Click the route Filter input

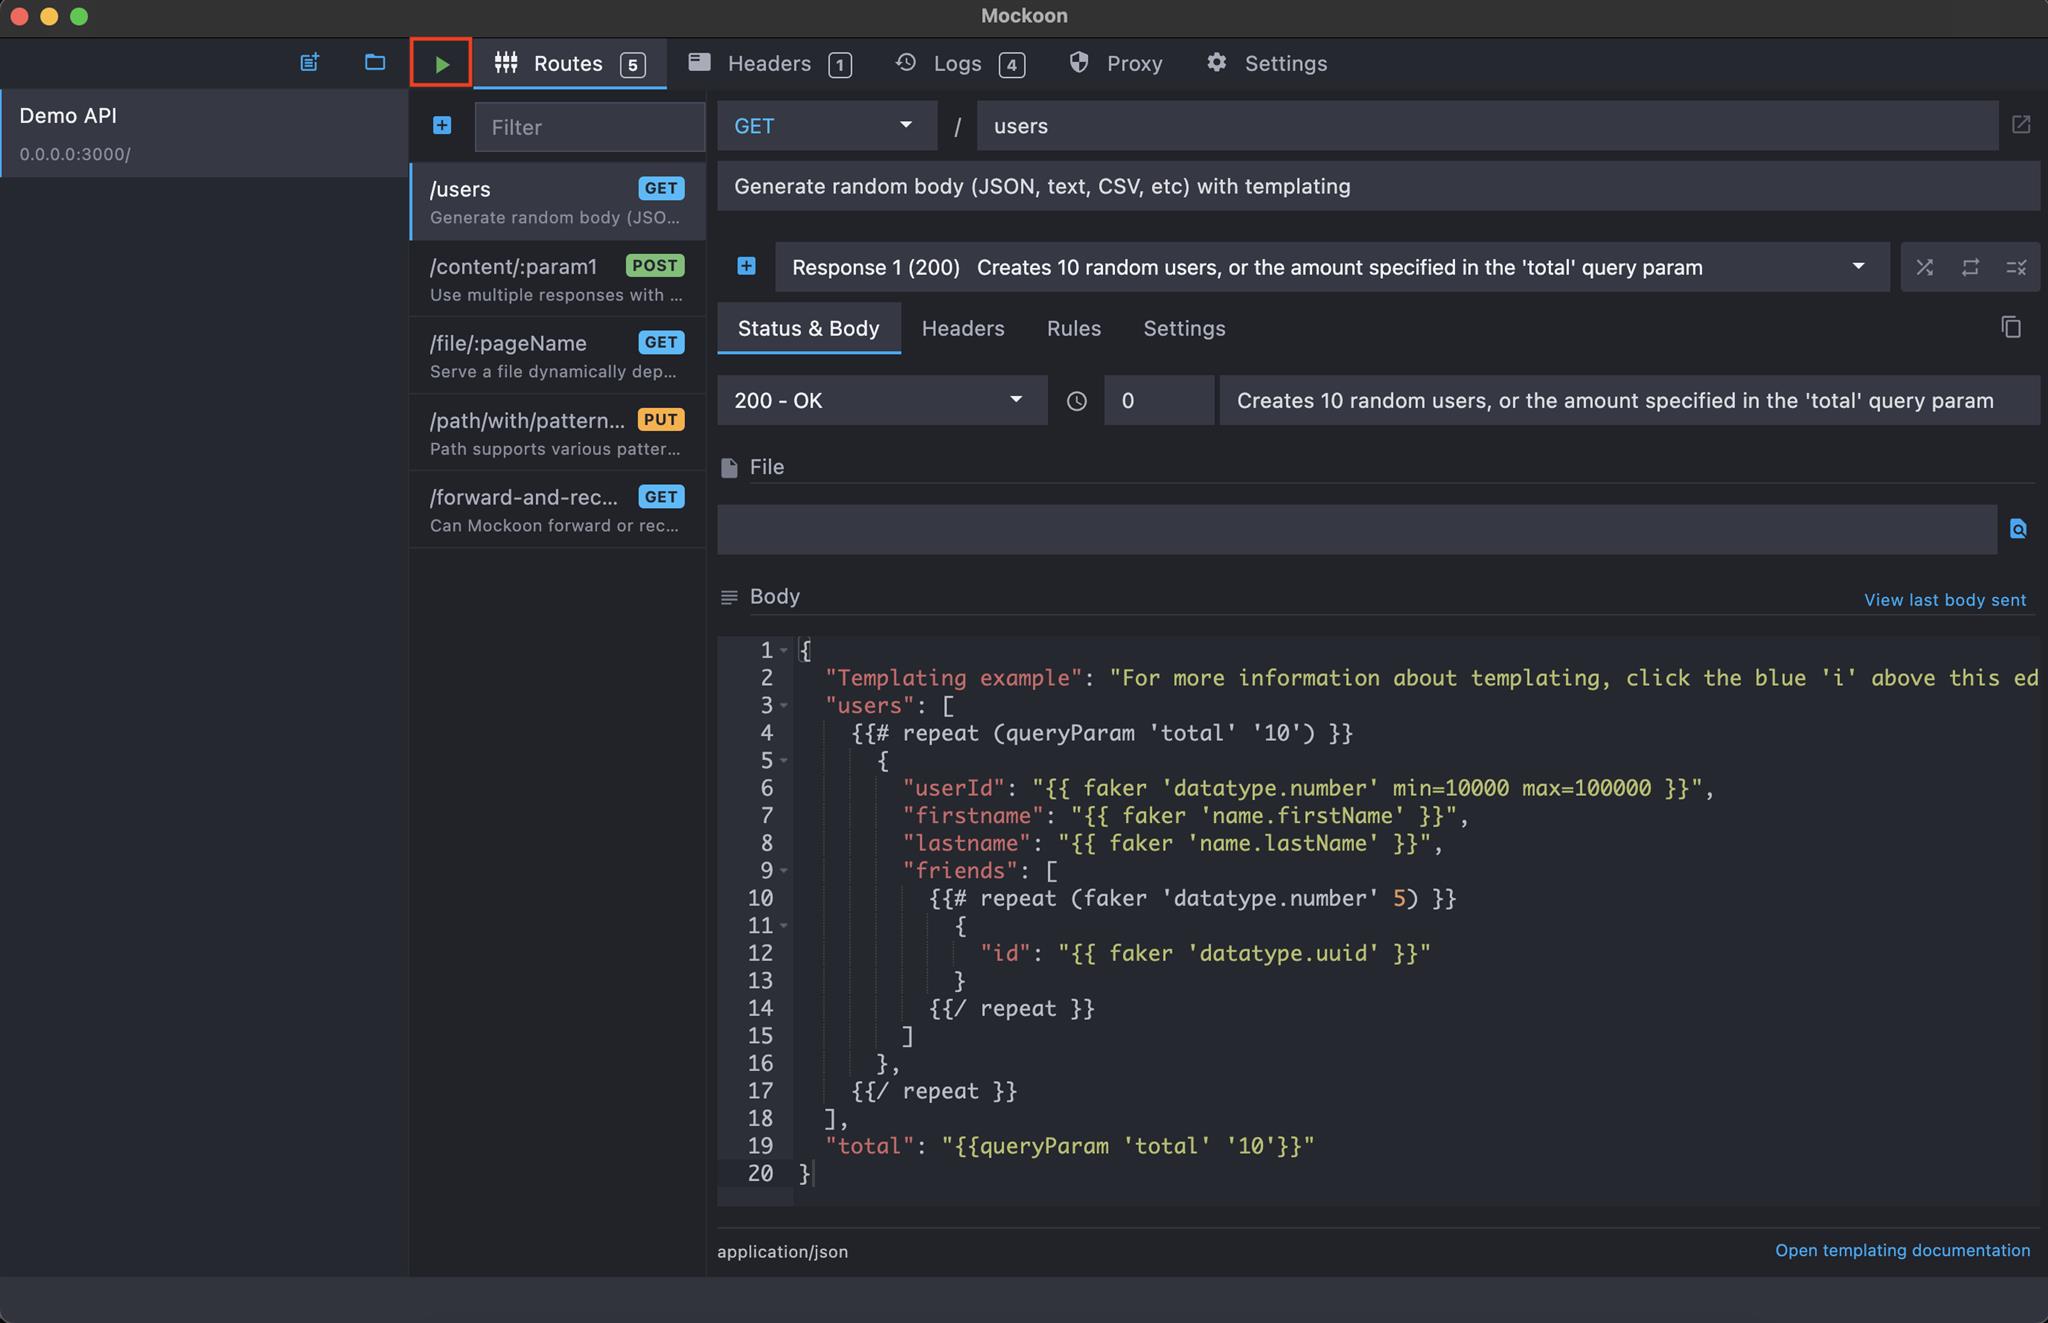point(590,127)
